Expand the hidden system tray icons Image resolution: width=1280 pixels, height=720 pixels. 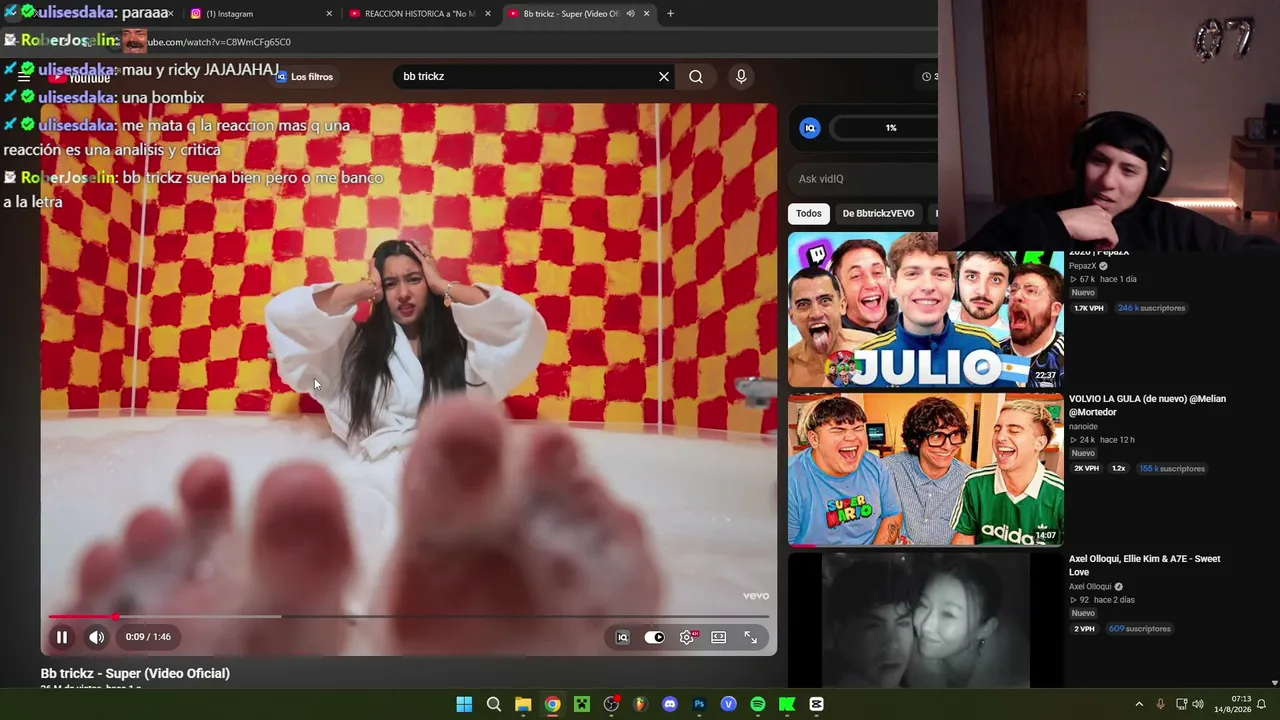1138,704
